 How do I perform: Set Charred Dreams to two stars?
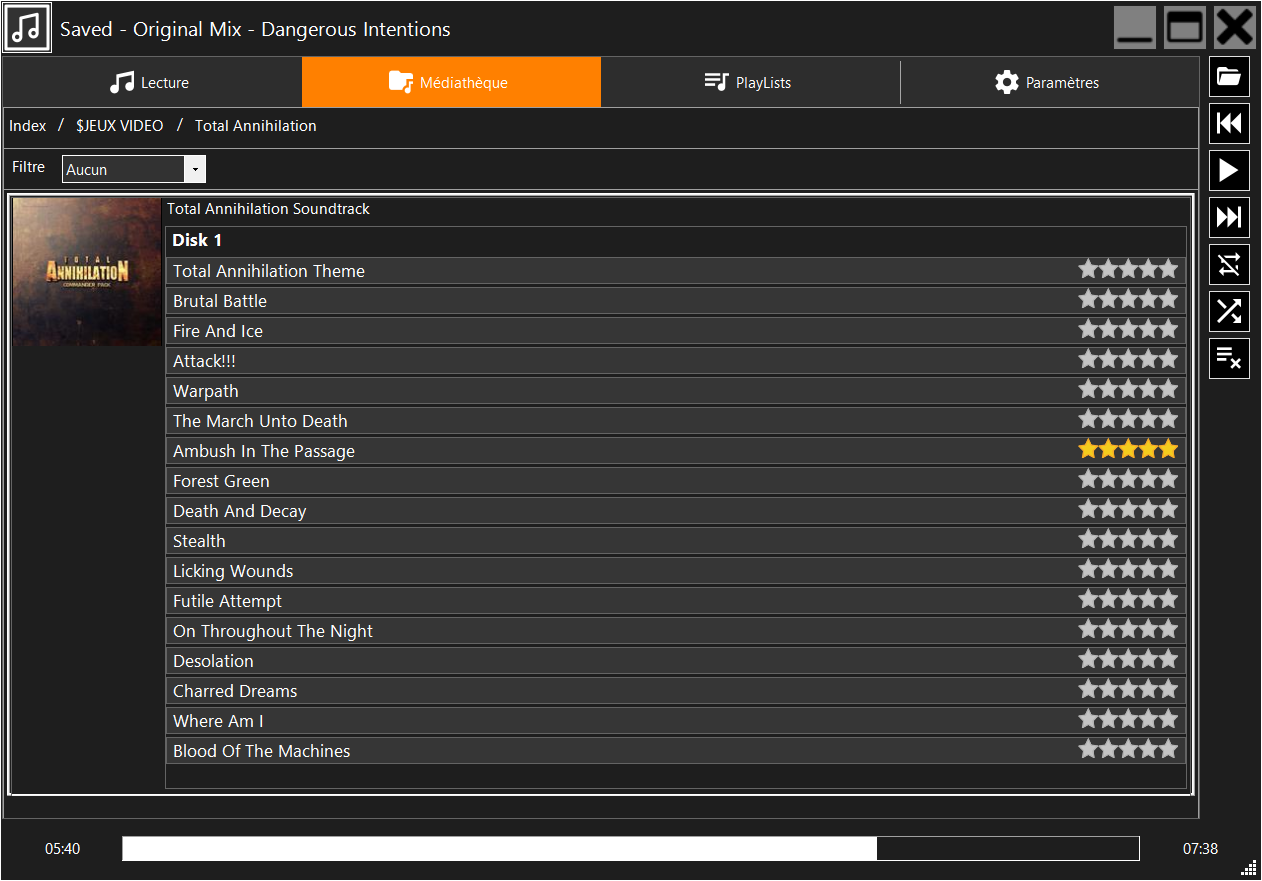click(1108, 689)
